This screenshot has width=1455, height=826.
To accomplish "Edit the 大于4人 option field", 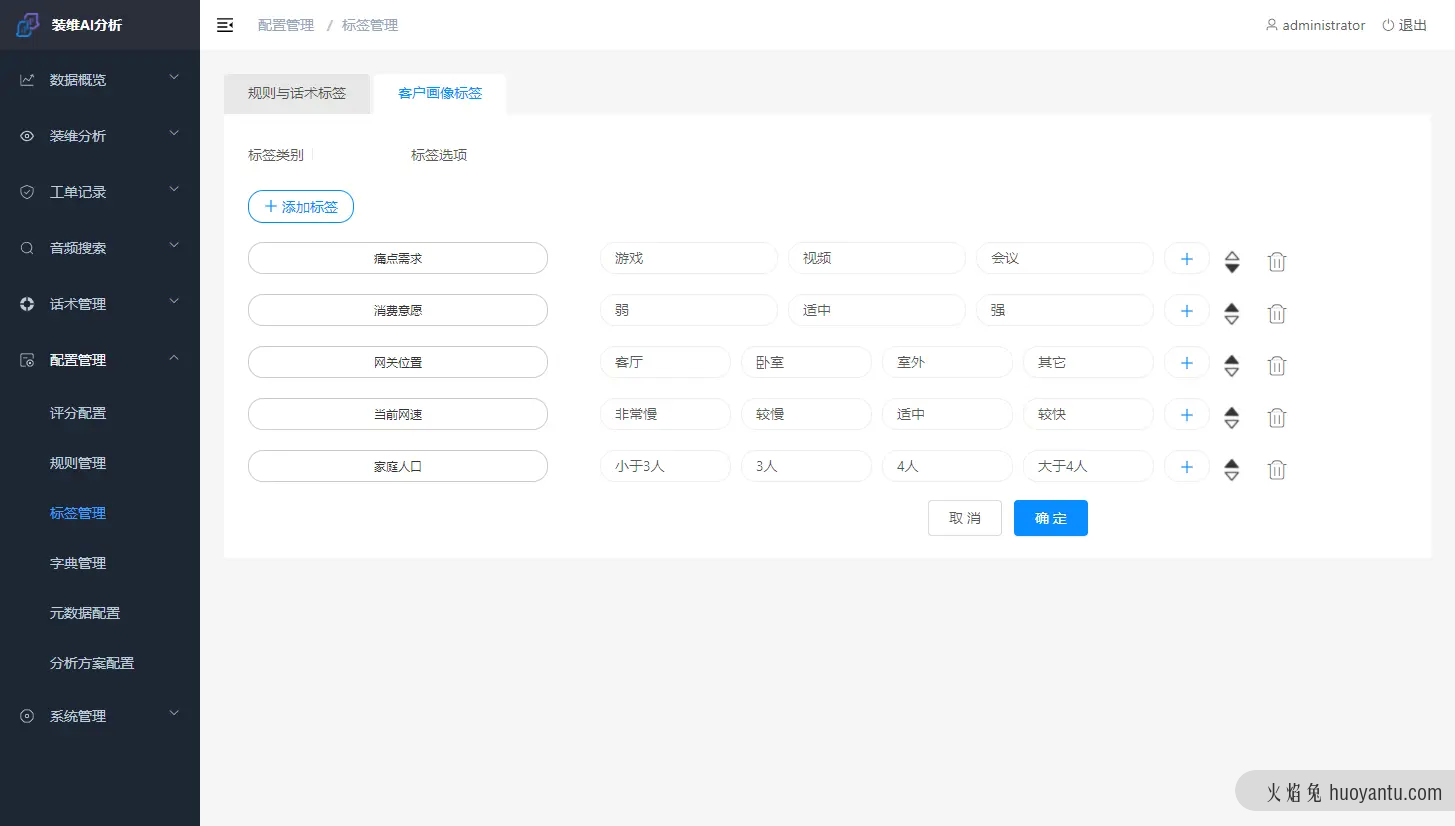I will point(1088,466).
